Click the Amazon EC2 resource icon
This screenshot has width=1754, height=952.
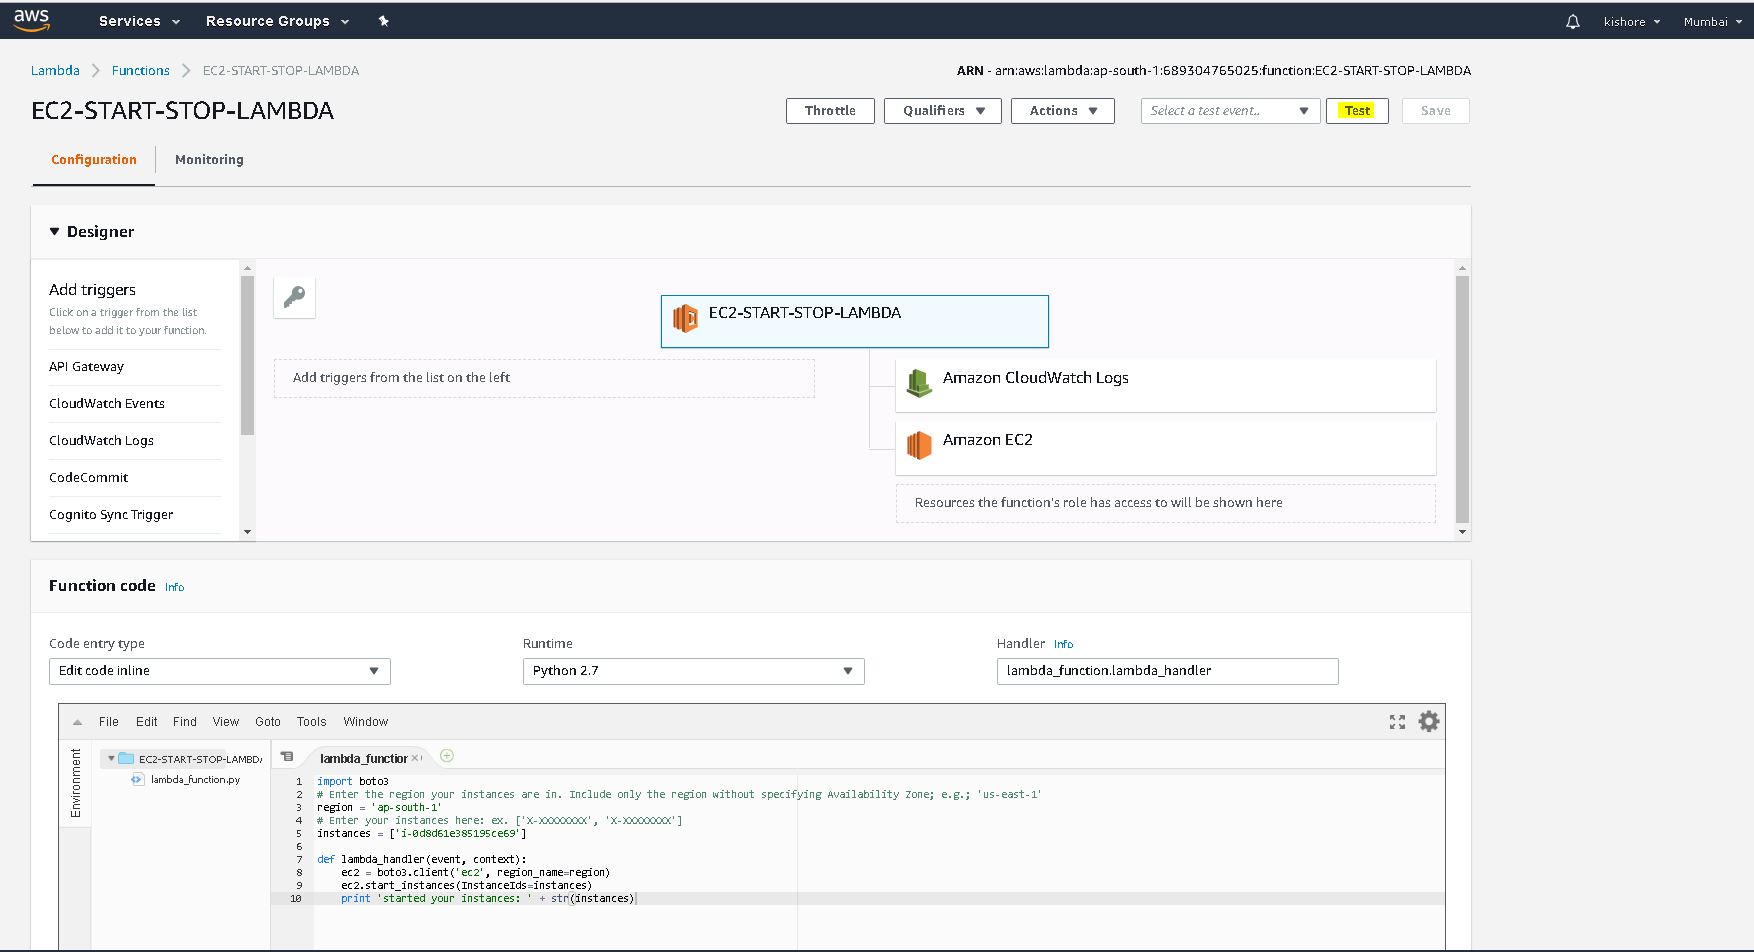pyautogui.click(x=918, y=444)
